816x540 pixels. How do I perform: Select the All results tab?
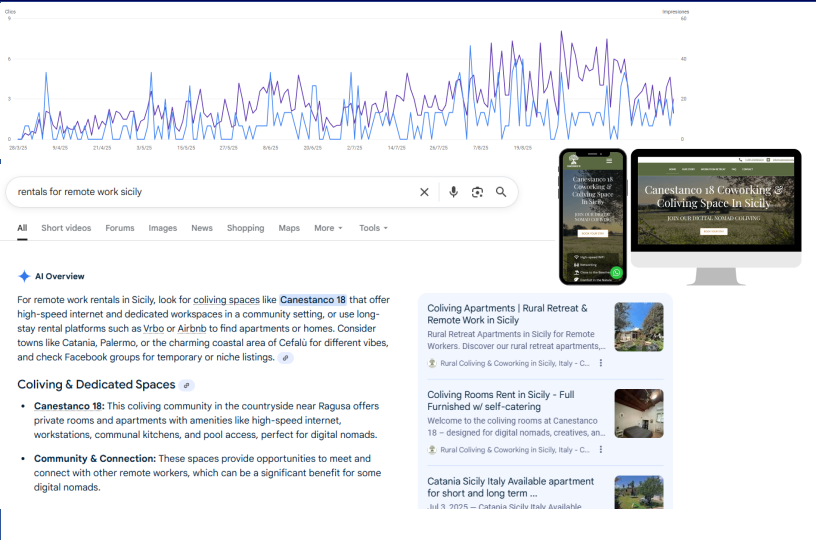coord(22,228)
